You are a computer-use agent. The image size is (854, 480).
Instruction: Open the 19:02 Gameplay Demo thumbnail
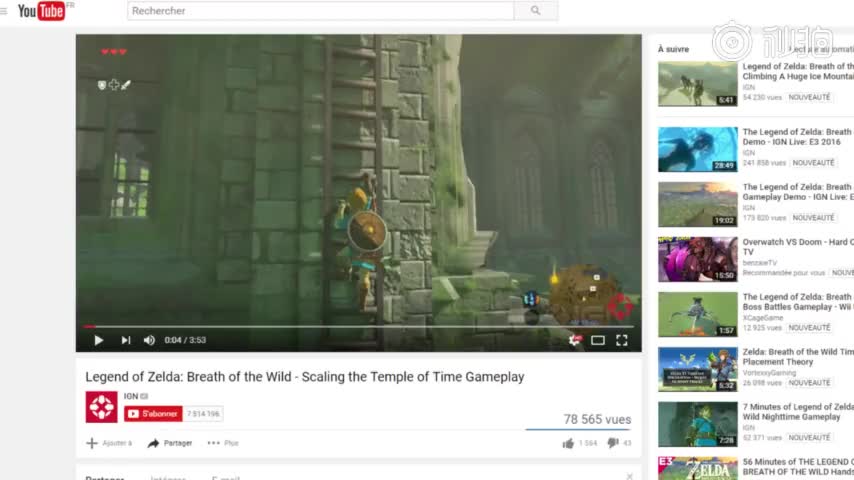698,204
